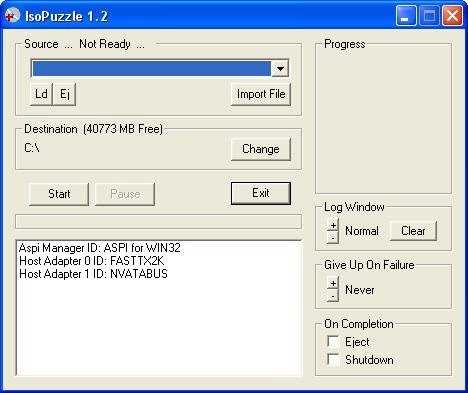This screenshot has height=393, width=468.
Task: Close the IsoPuzzle window
Action: click(x=452, y=16)
